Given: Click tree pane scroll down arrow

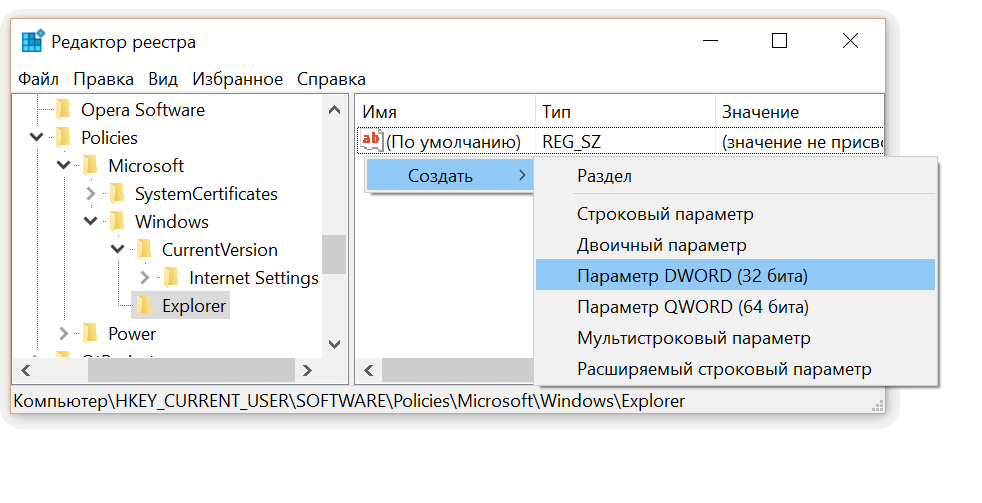Looking at the screenshot, I should point(335,345).
